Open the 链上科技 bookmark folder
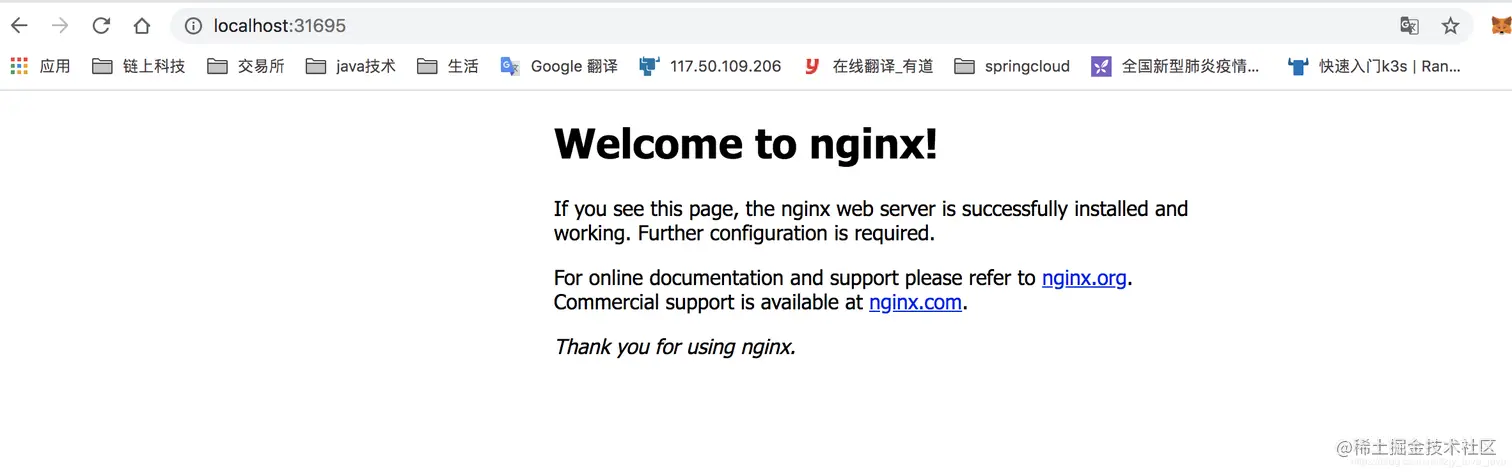1512x473 pixels. 138,66
